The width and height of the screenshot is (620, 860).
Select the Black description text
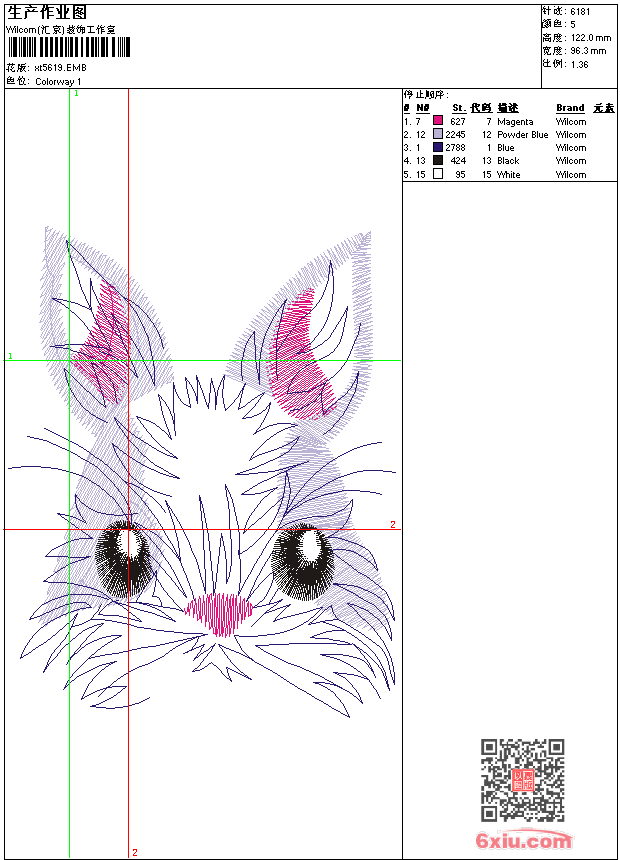click(x=508, y=161)
